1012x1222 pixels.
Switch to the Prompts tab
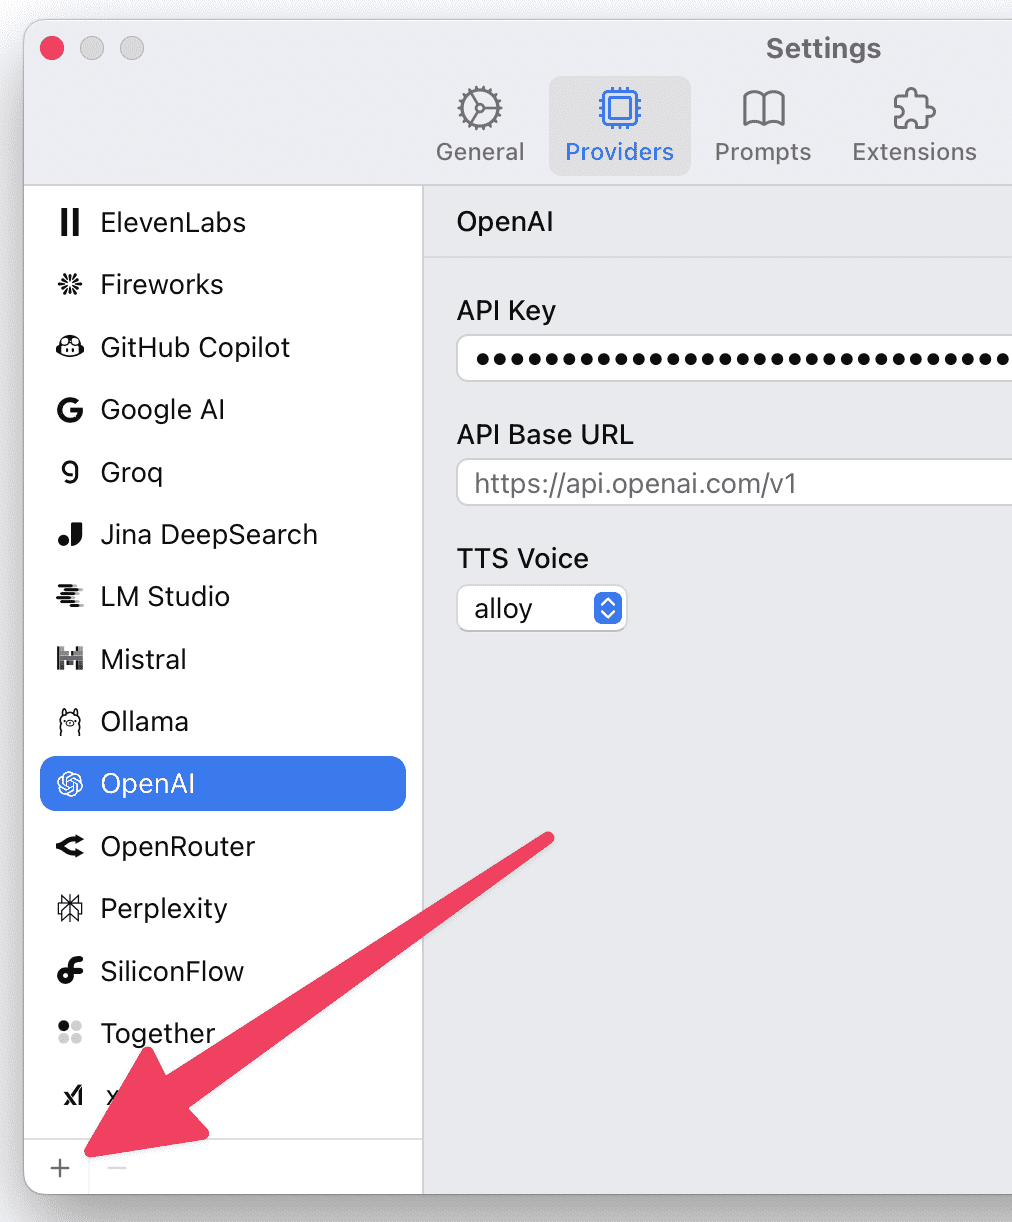click(x=763, y=126)
